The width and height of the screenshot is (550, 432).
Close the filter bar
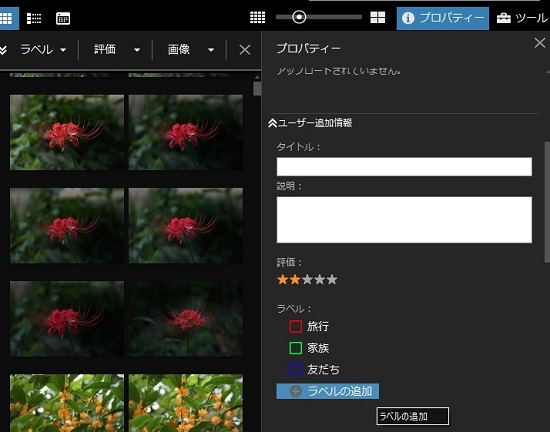tap(244, 50)
